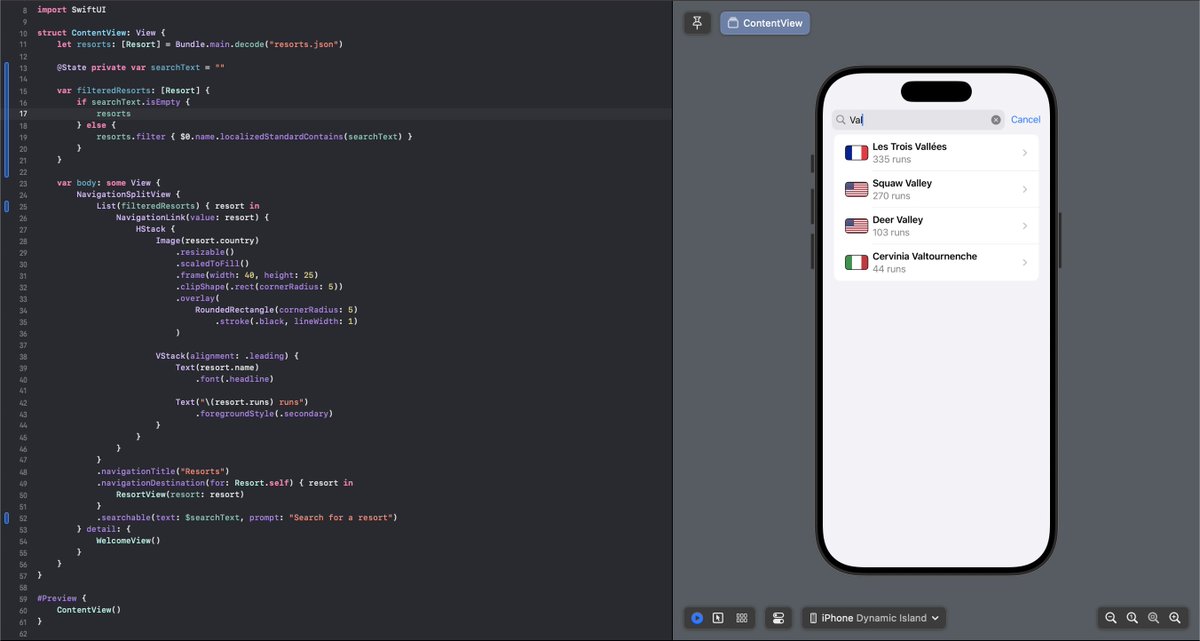Image resolution: width=1200 pixels, height=641 pixels.
Task: Select the ContentView preview tab
Action: [x=765, y=23]
